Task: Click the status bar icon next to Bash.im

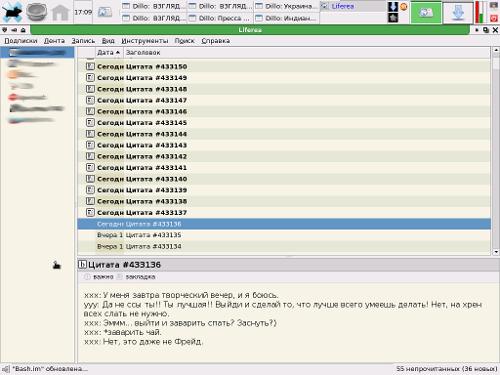Action: point(6,369)
